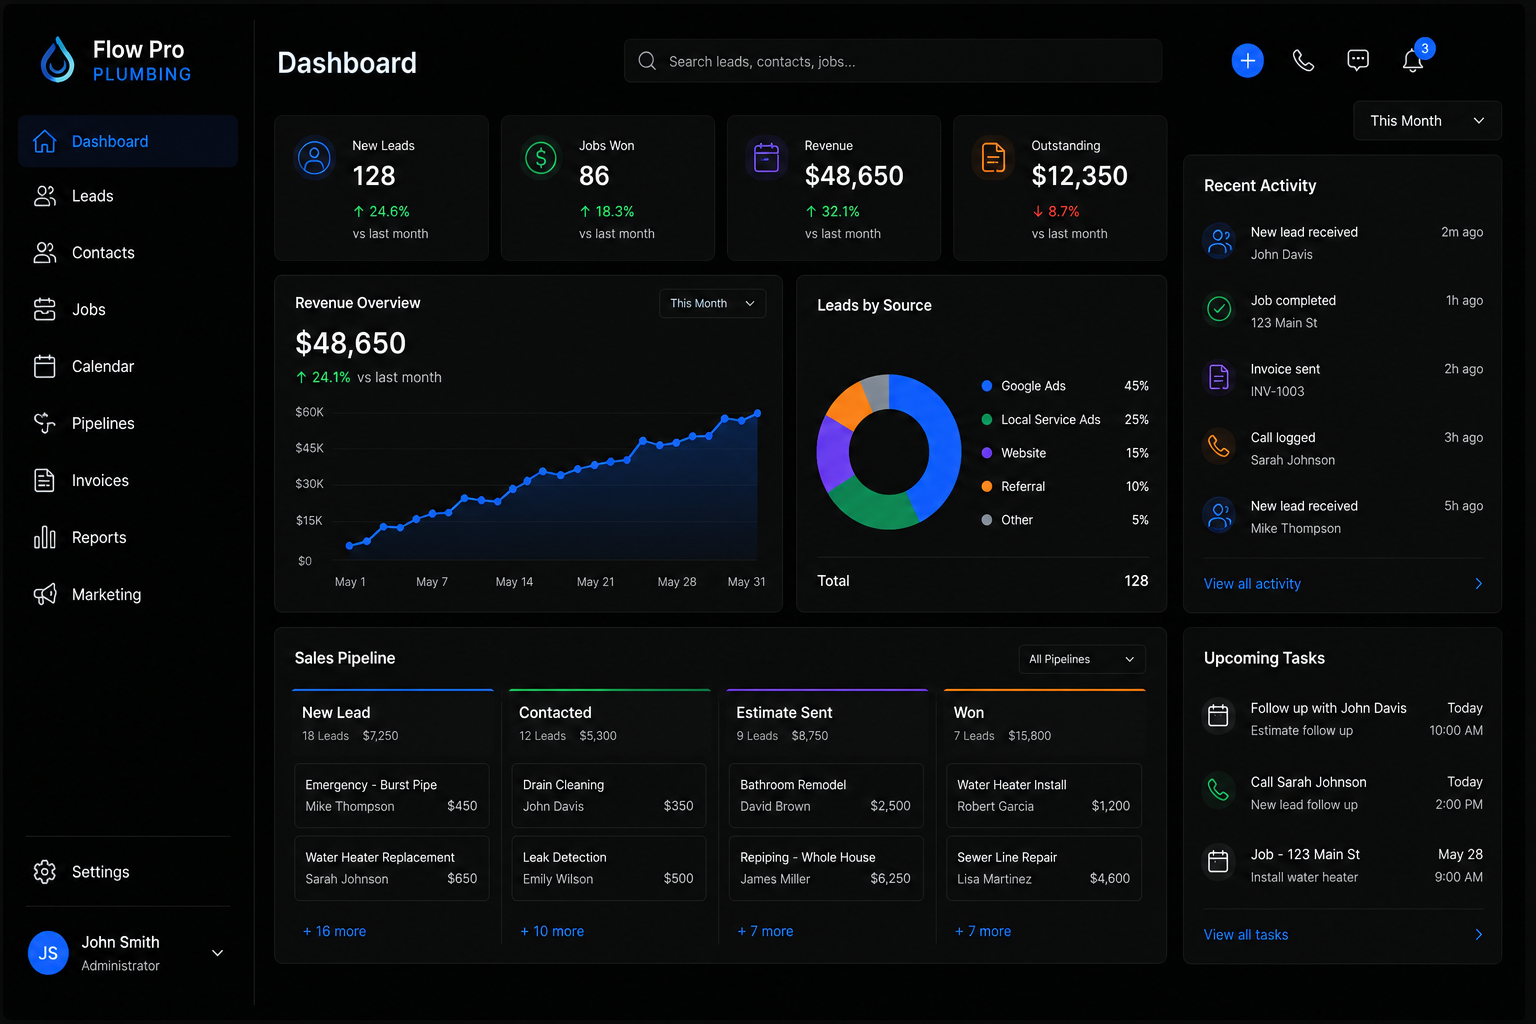
Task: Open the + 16 more link under New Lead
Action: [334, 931]
